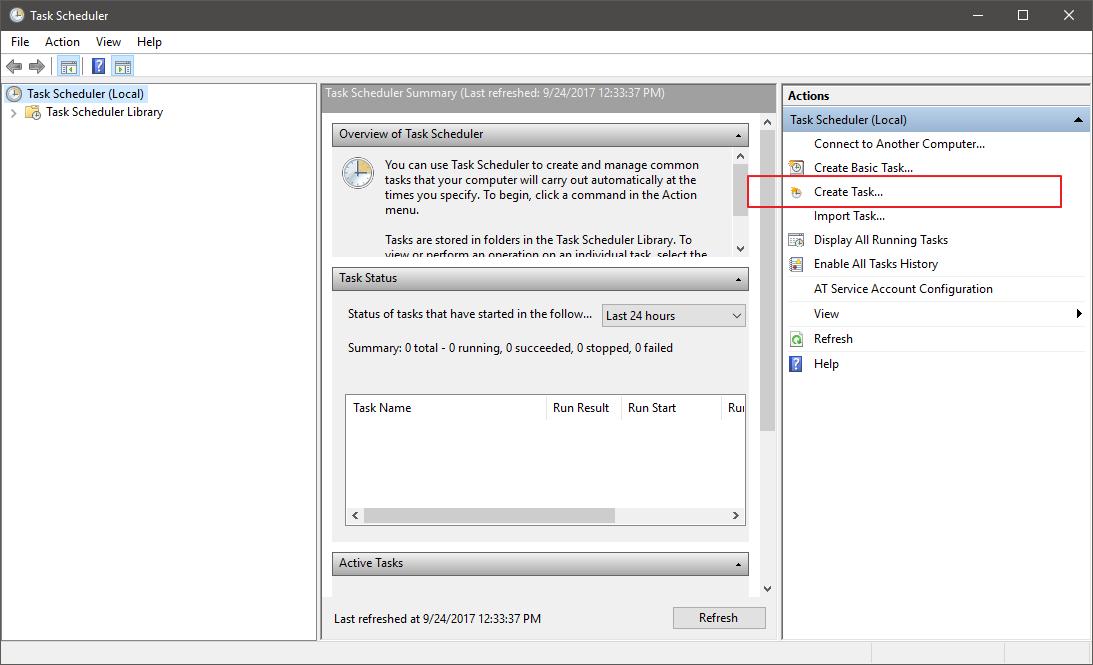Open the Help menu in menu bar
Viewport: 1093px width, 665px height.
[149, 42]
